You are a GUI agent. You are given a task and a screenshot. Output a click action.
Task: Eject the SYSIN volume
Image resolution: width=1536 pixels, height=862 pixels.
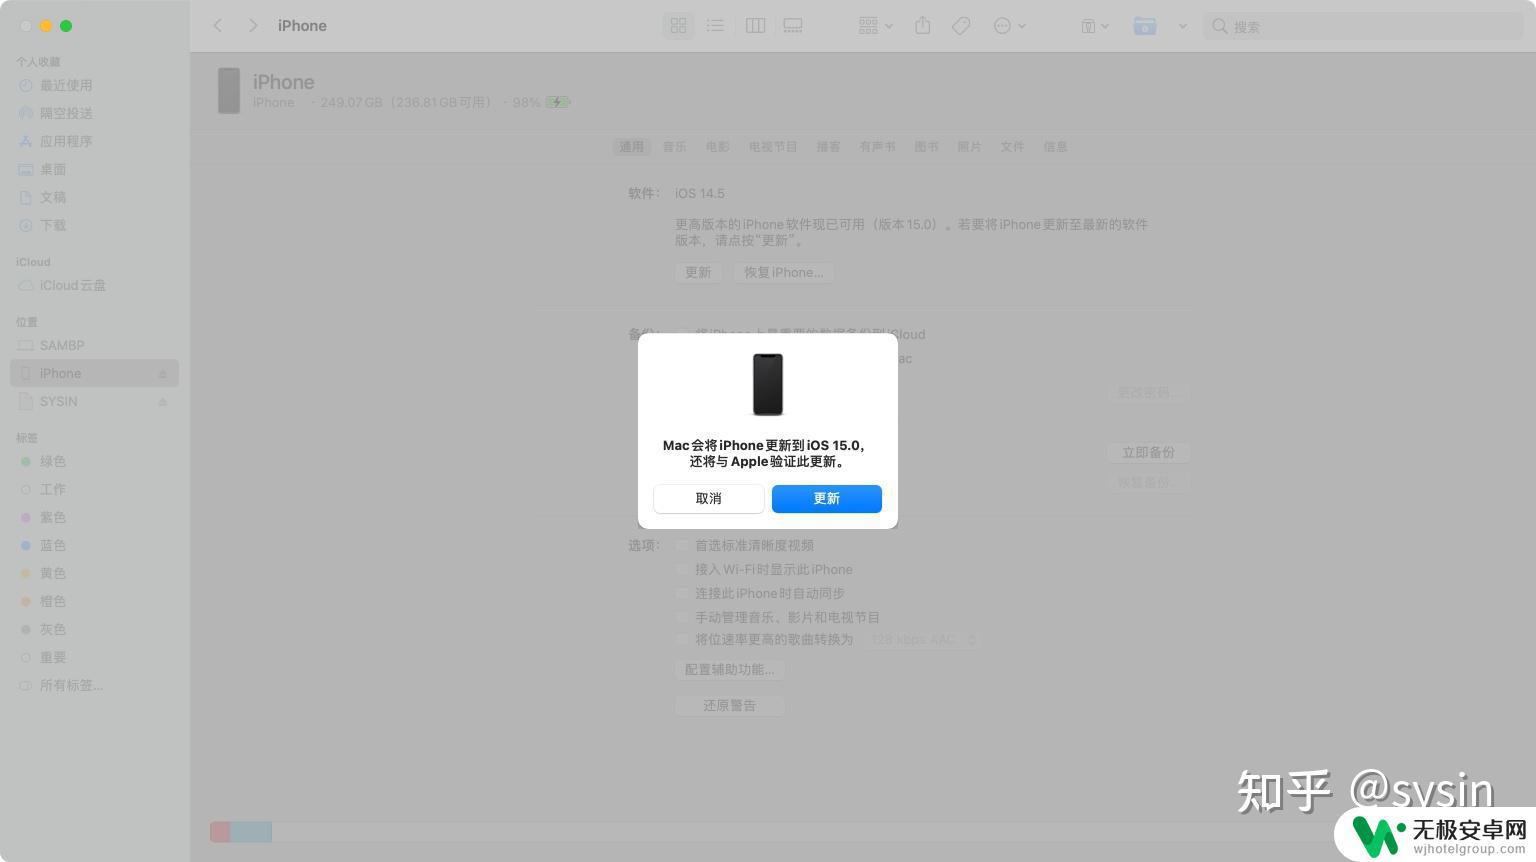pyautogui.click(x=162, y=402)
